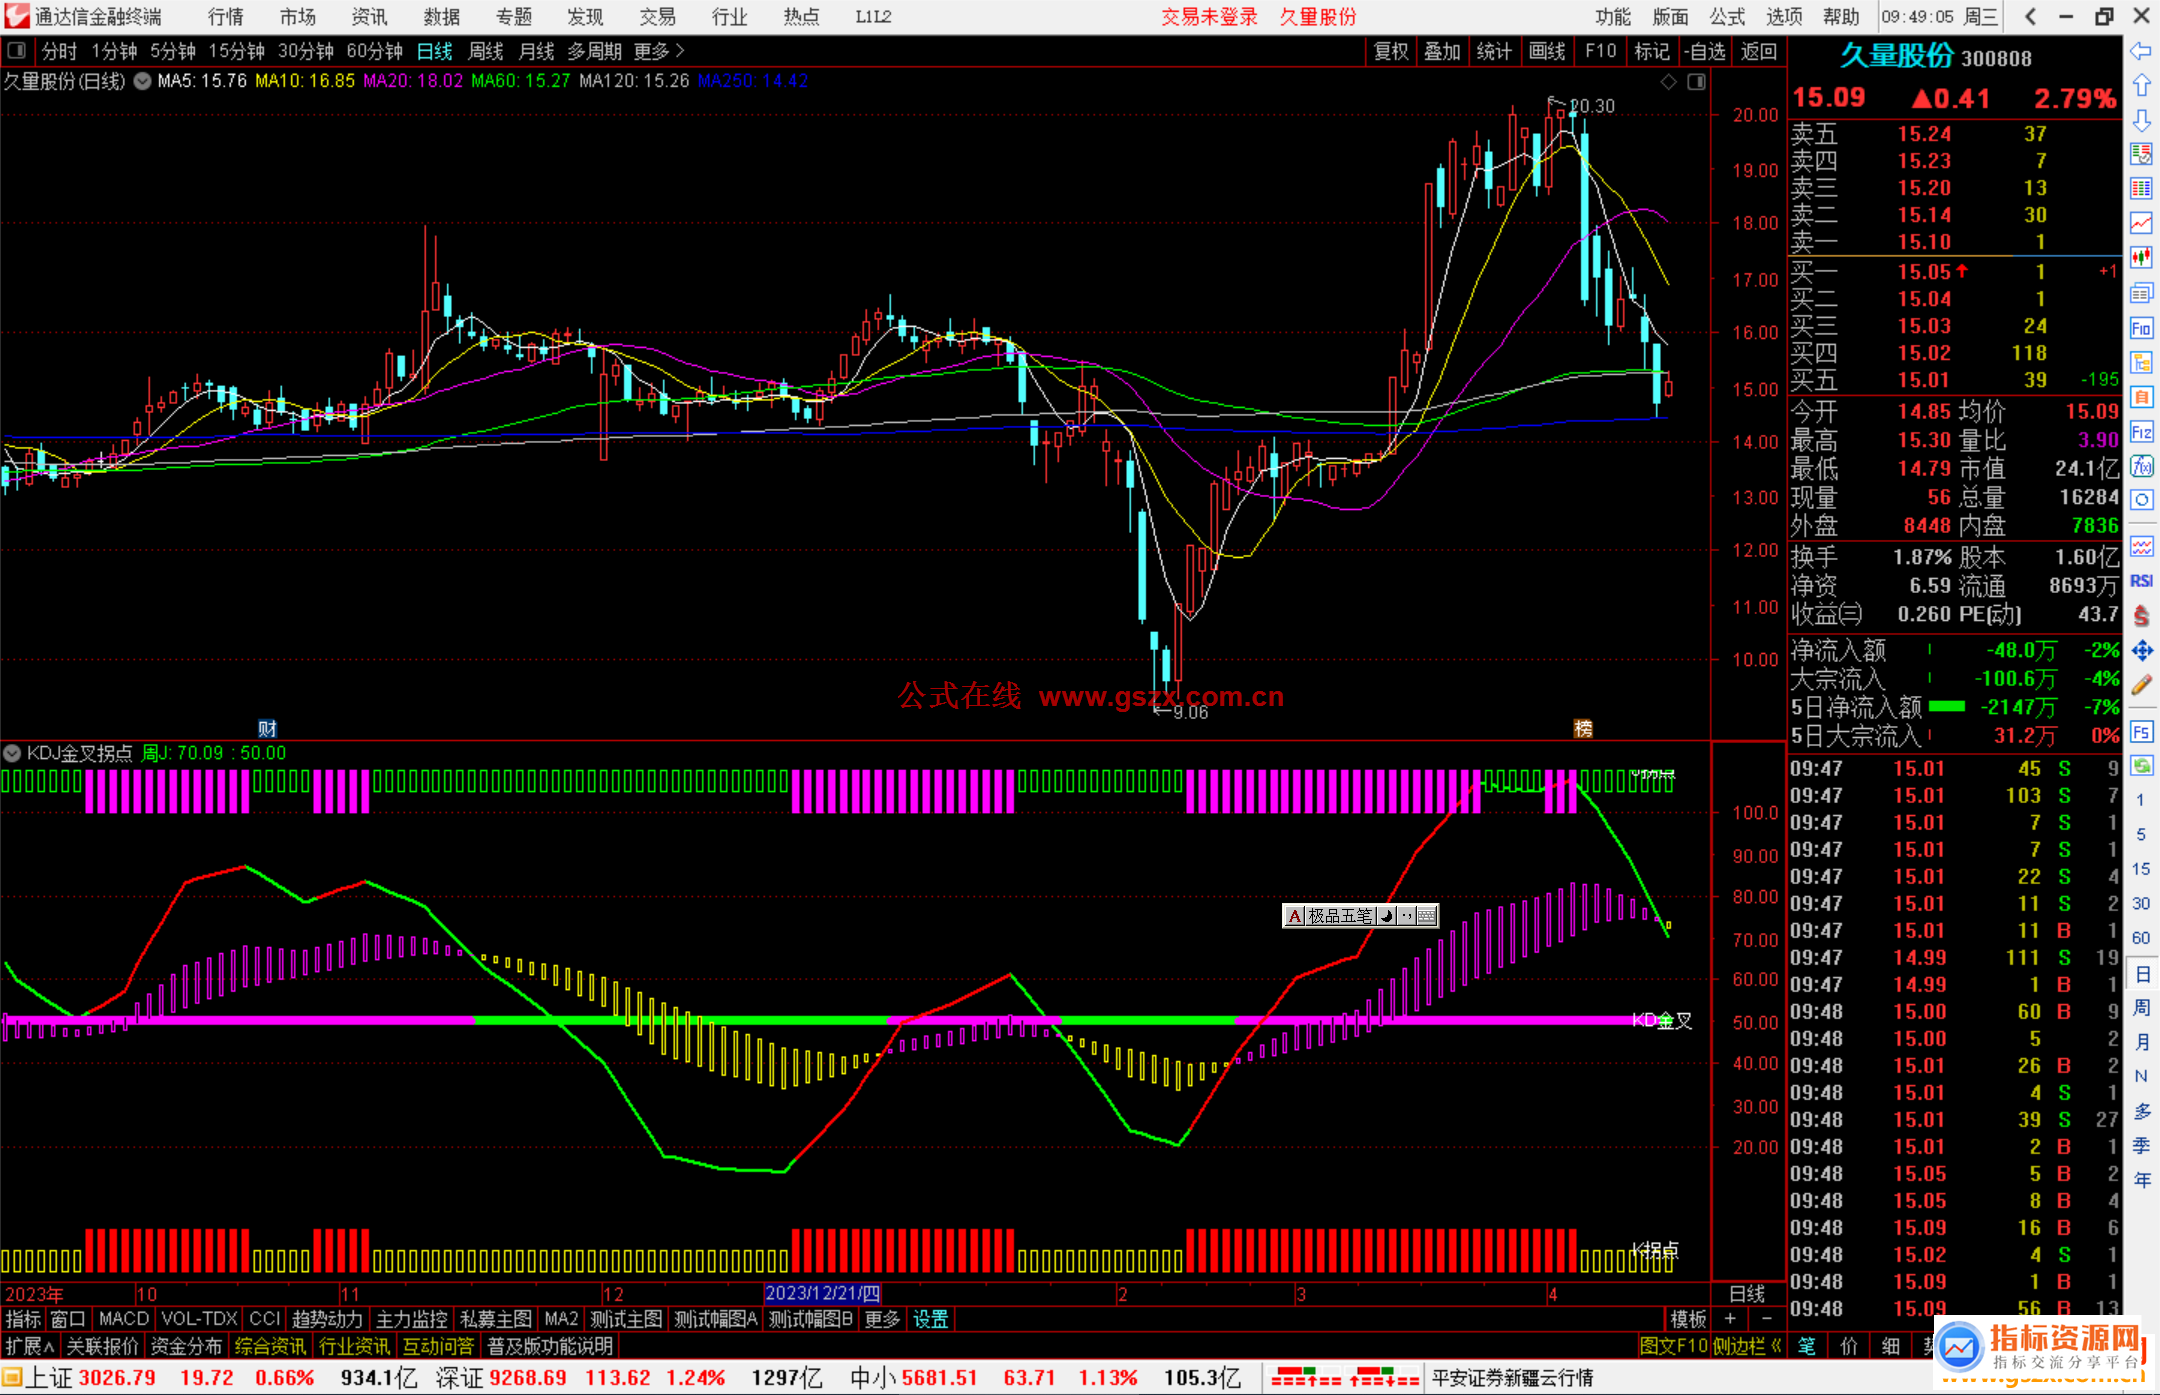This screenshot has height=1395, width=2160.
Task: Open the 功能 menu
Action: point(1613,17)
